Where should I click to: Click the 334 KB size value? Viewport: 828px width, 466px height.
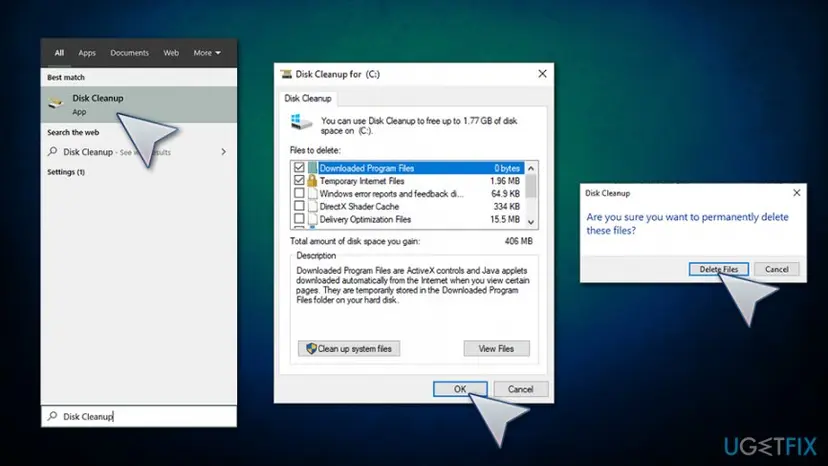click(x=506, y=206)
